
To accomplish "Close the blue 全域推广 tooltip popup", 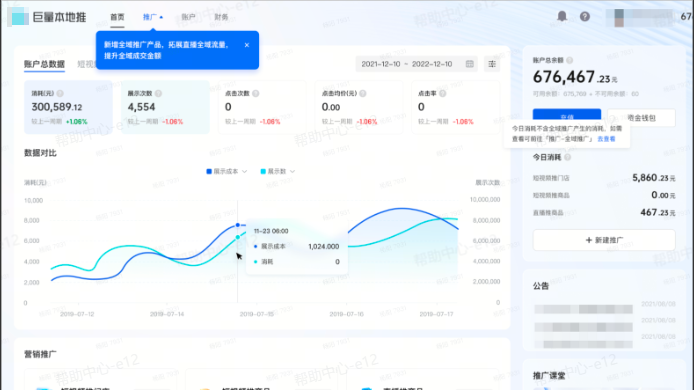I will (247, 45).
